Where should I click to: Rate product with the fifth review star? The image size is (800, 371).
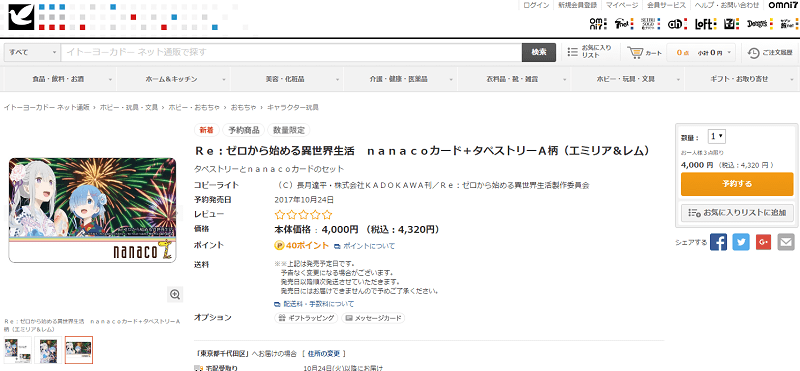pos(327,214)
